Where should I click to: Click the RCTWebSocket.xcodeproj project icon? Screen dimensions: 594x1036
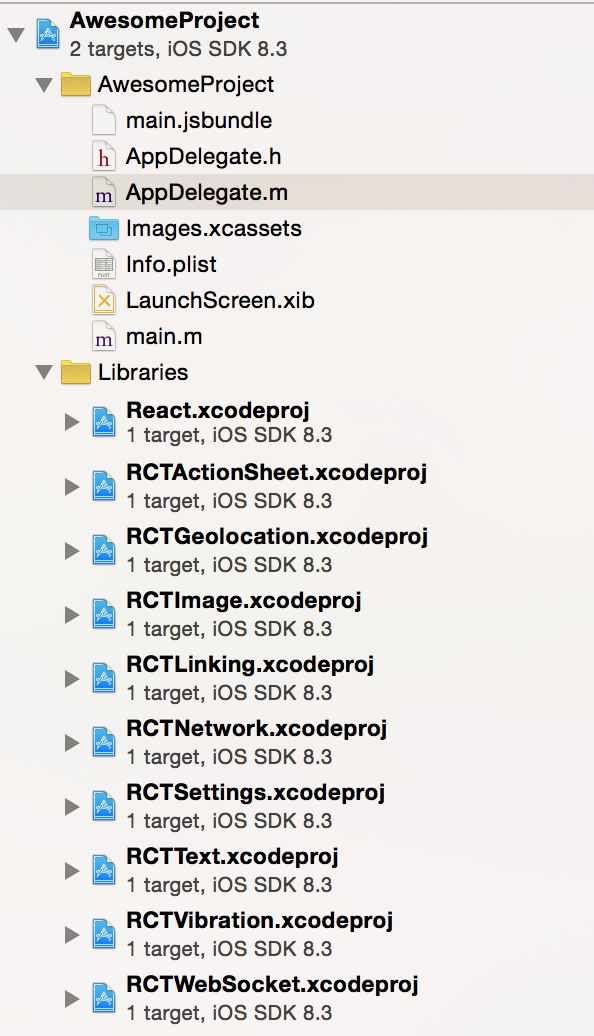[104, 998]
